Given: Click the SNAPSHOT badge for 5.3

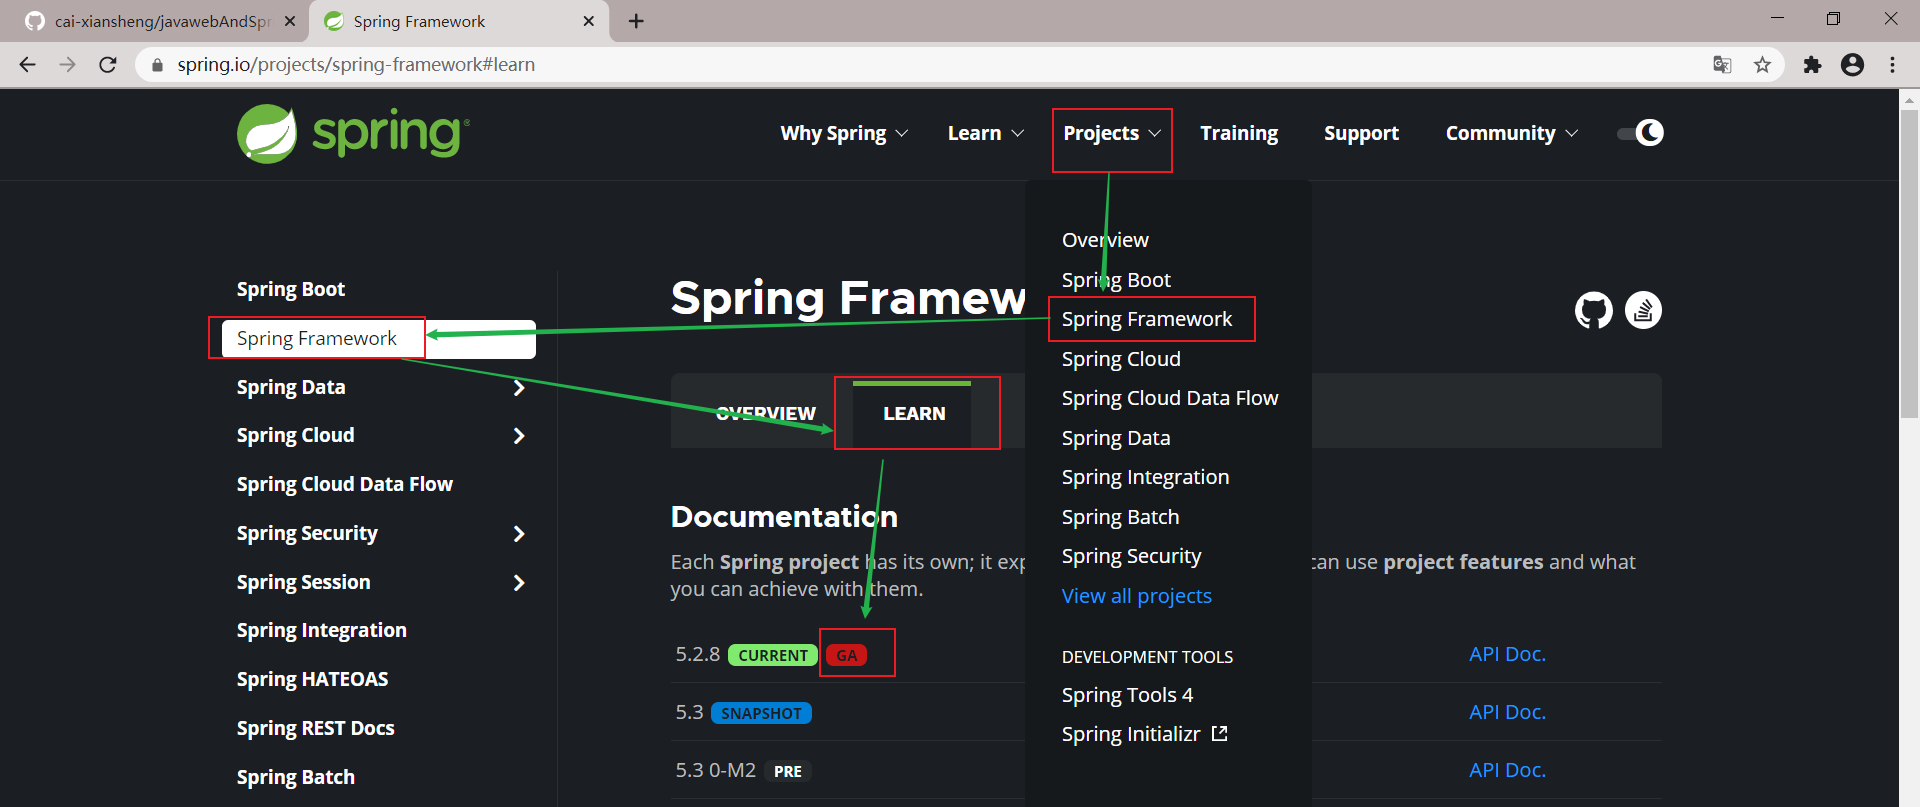Looking at the screenshot, I should 761,713.
